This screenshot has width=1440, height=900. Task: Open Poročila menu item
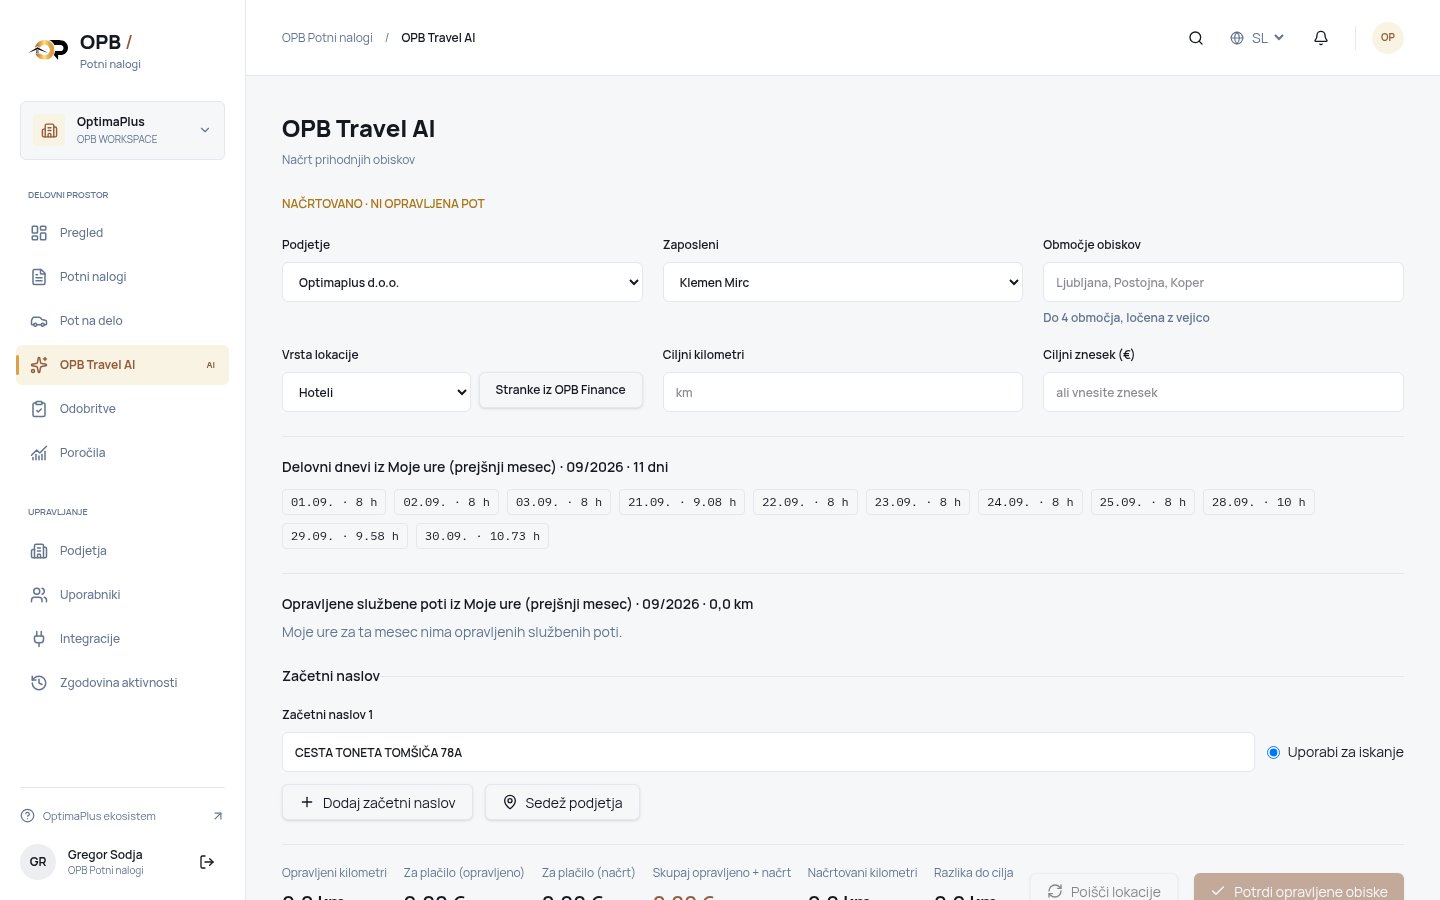pyautogui.click(x=122, y=453)
